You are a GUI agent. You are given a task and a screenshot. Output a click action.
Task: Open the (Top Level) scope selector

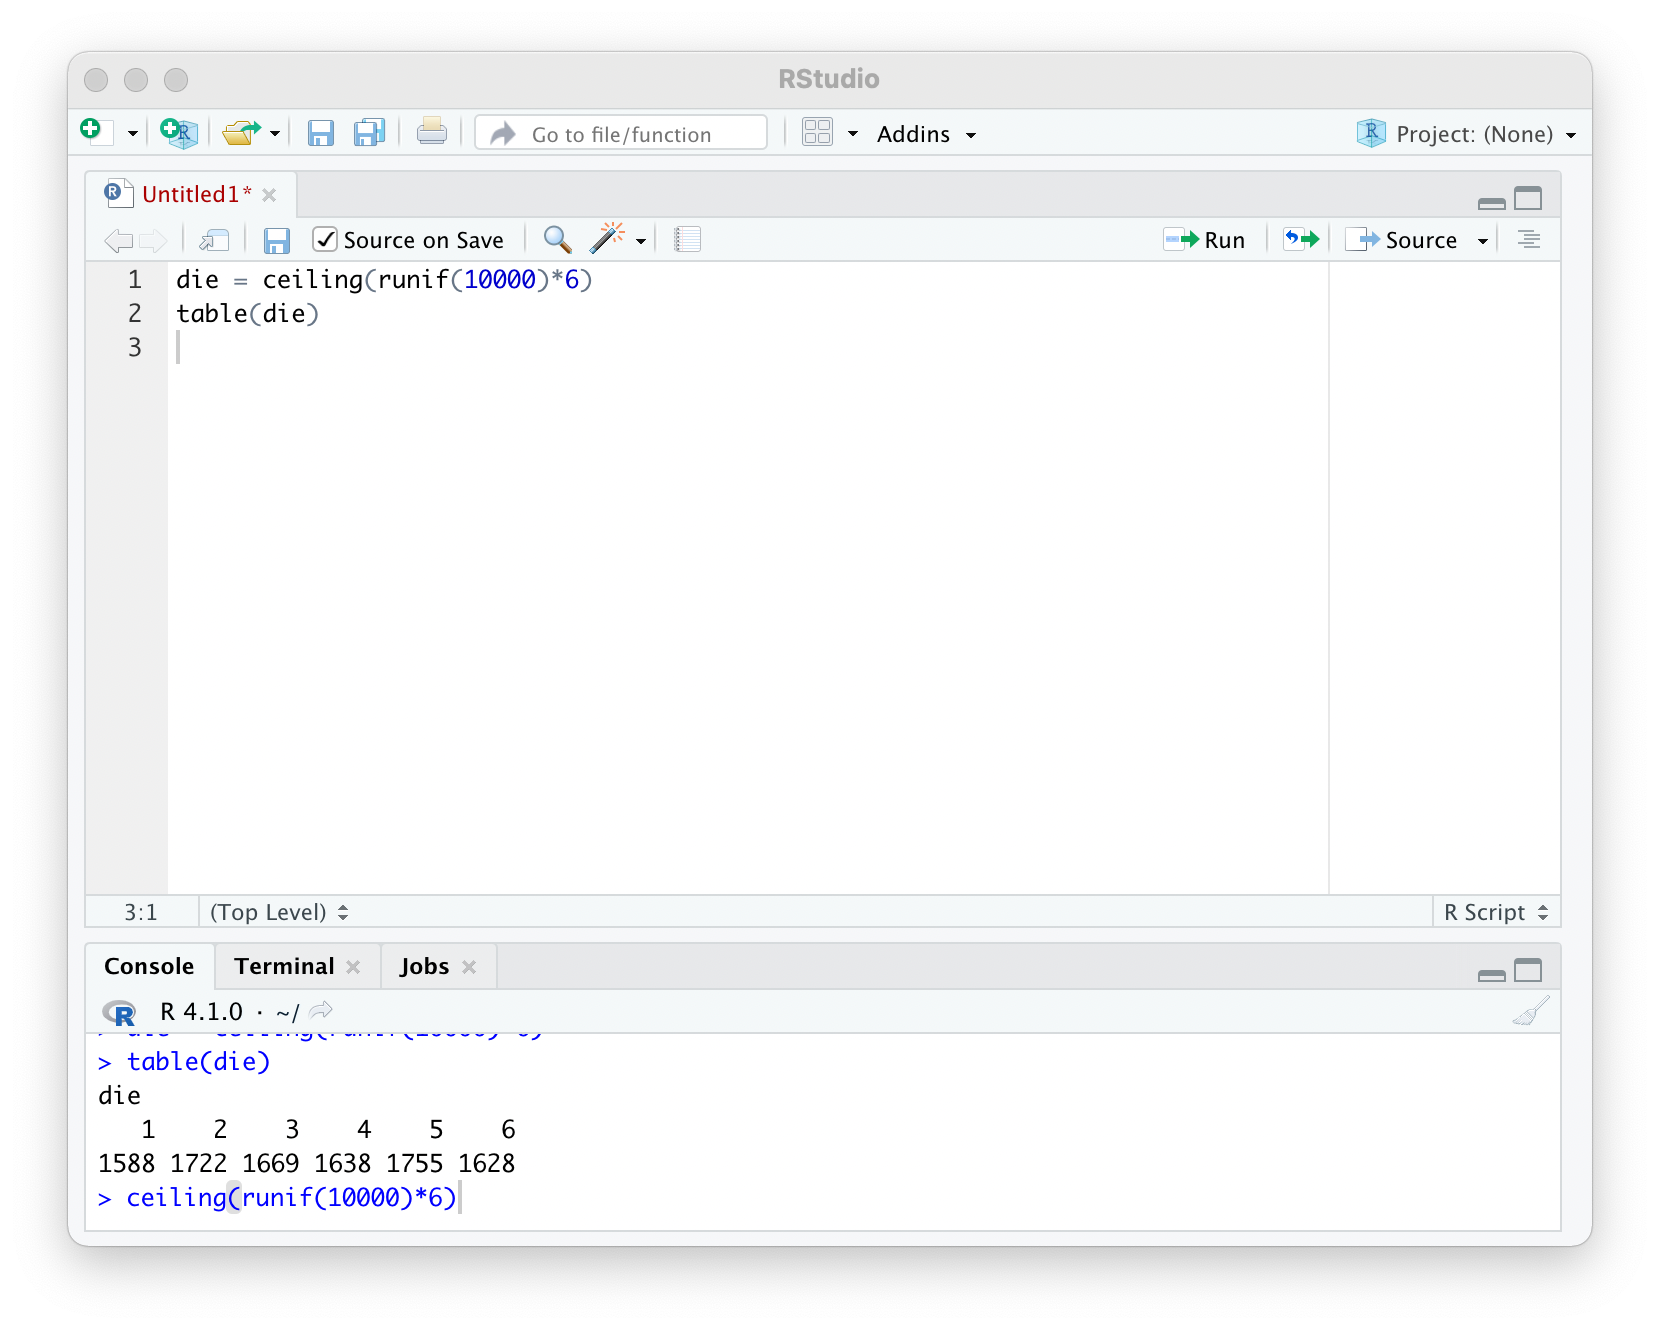coord(279,912)
